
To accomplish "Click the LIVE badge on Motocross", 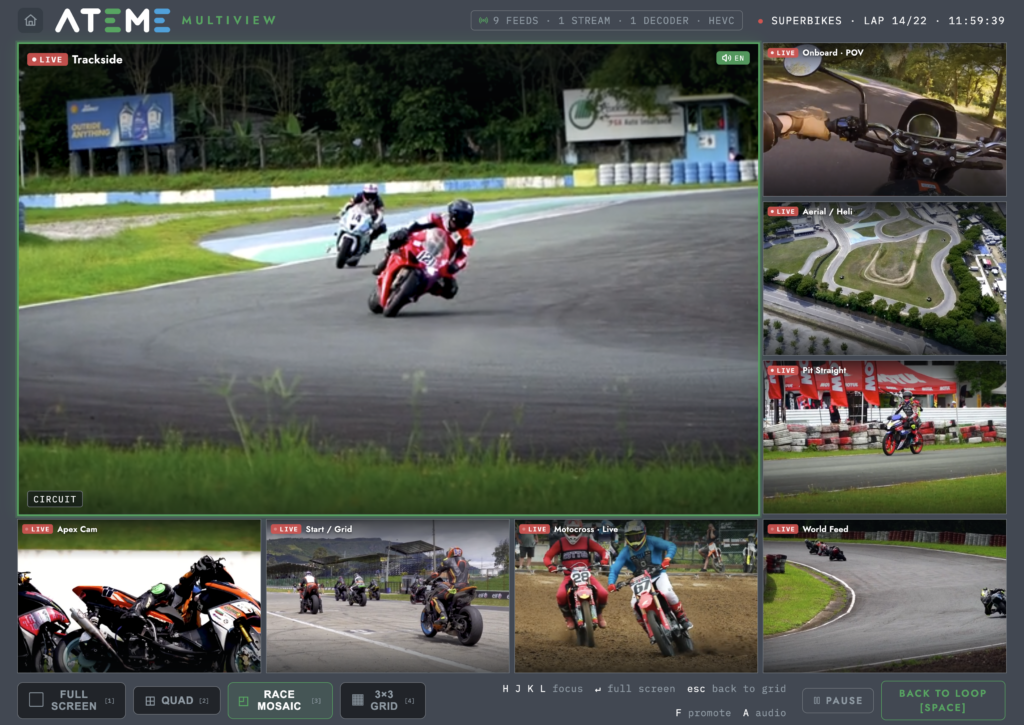I will click(534, 529).
